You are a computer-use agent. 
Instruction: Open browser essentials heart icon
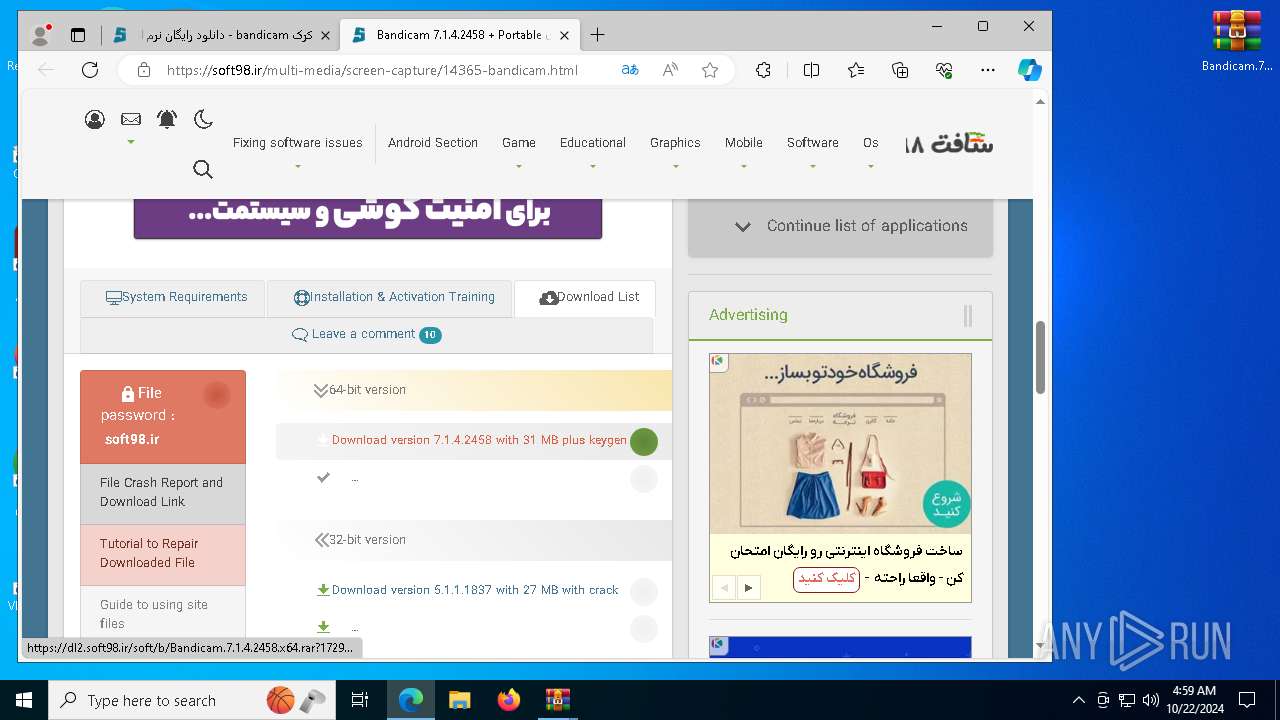944,70
